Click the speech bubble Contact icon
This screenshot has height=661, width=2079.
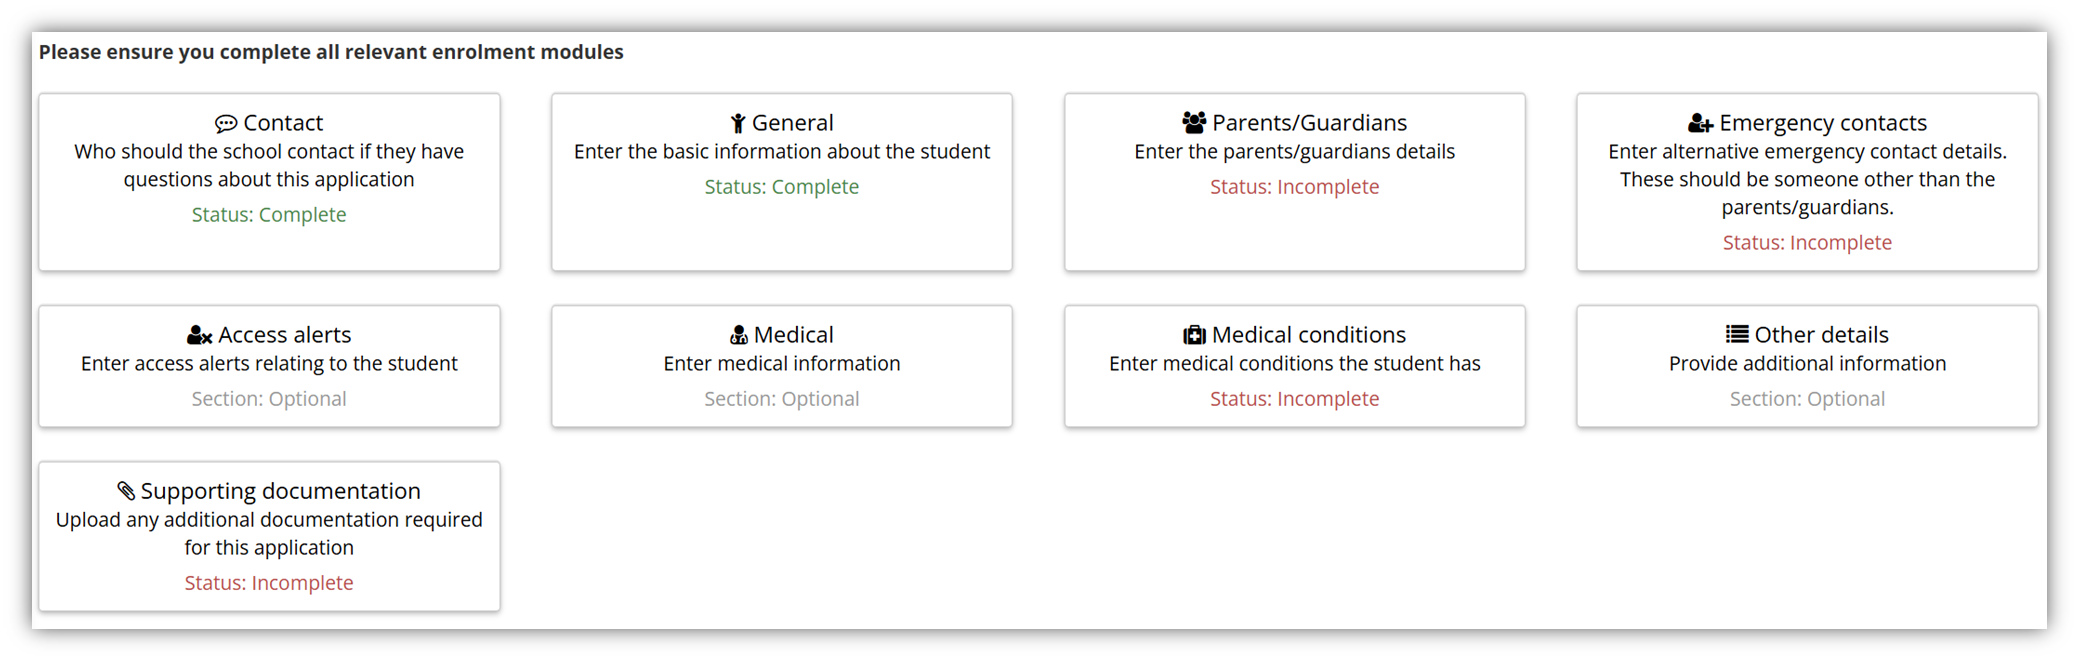coord(226,124)
